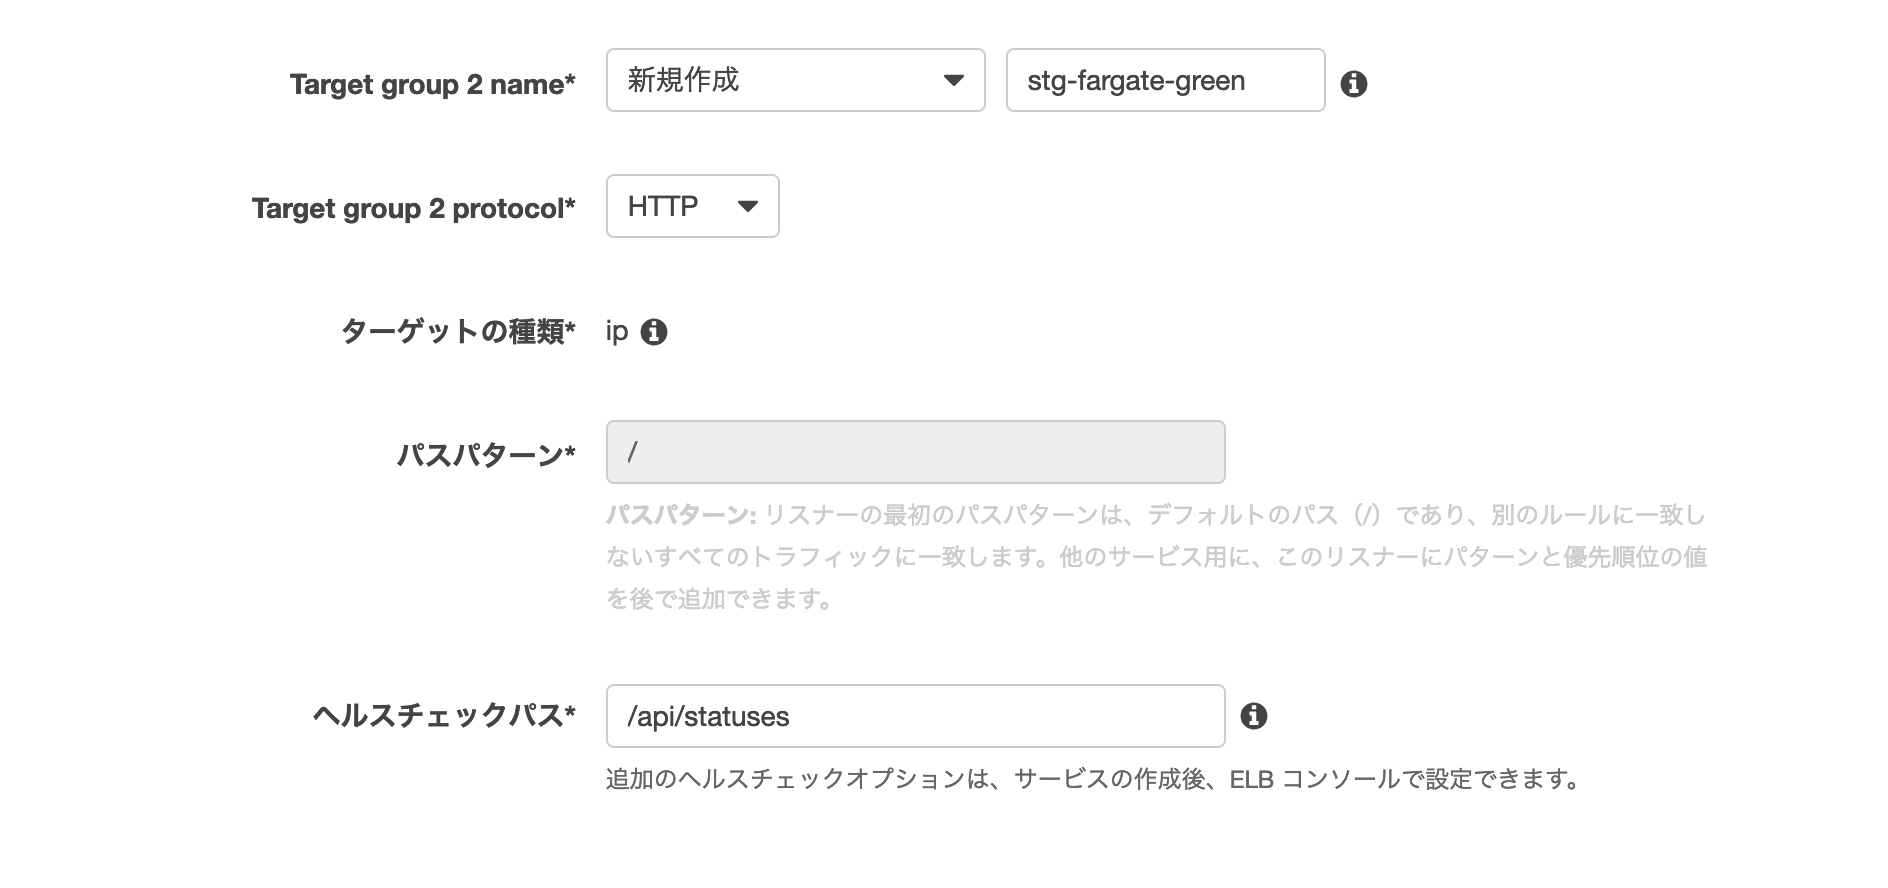Click the /api/statuses health check path field
Viewport: 1888px width, 888px height.
(914, 716)
